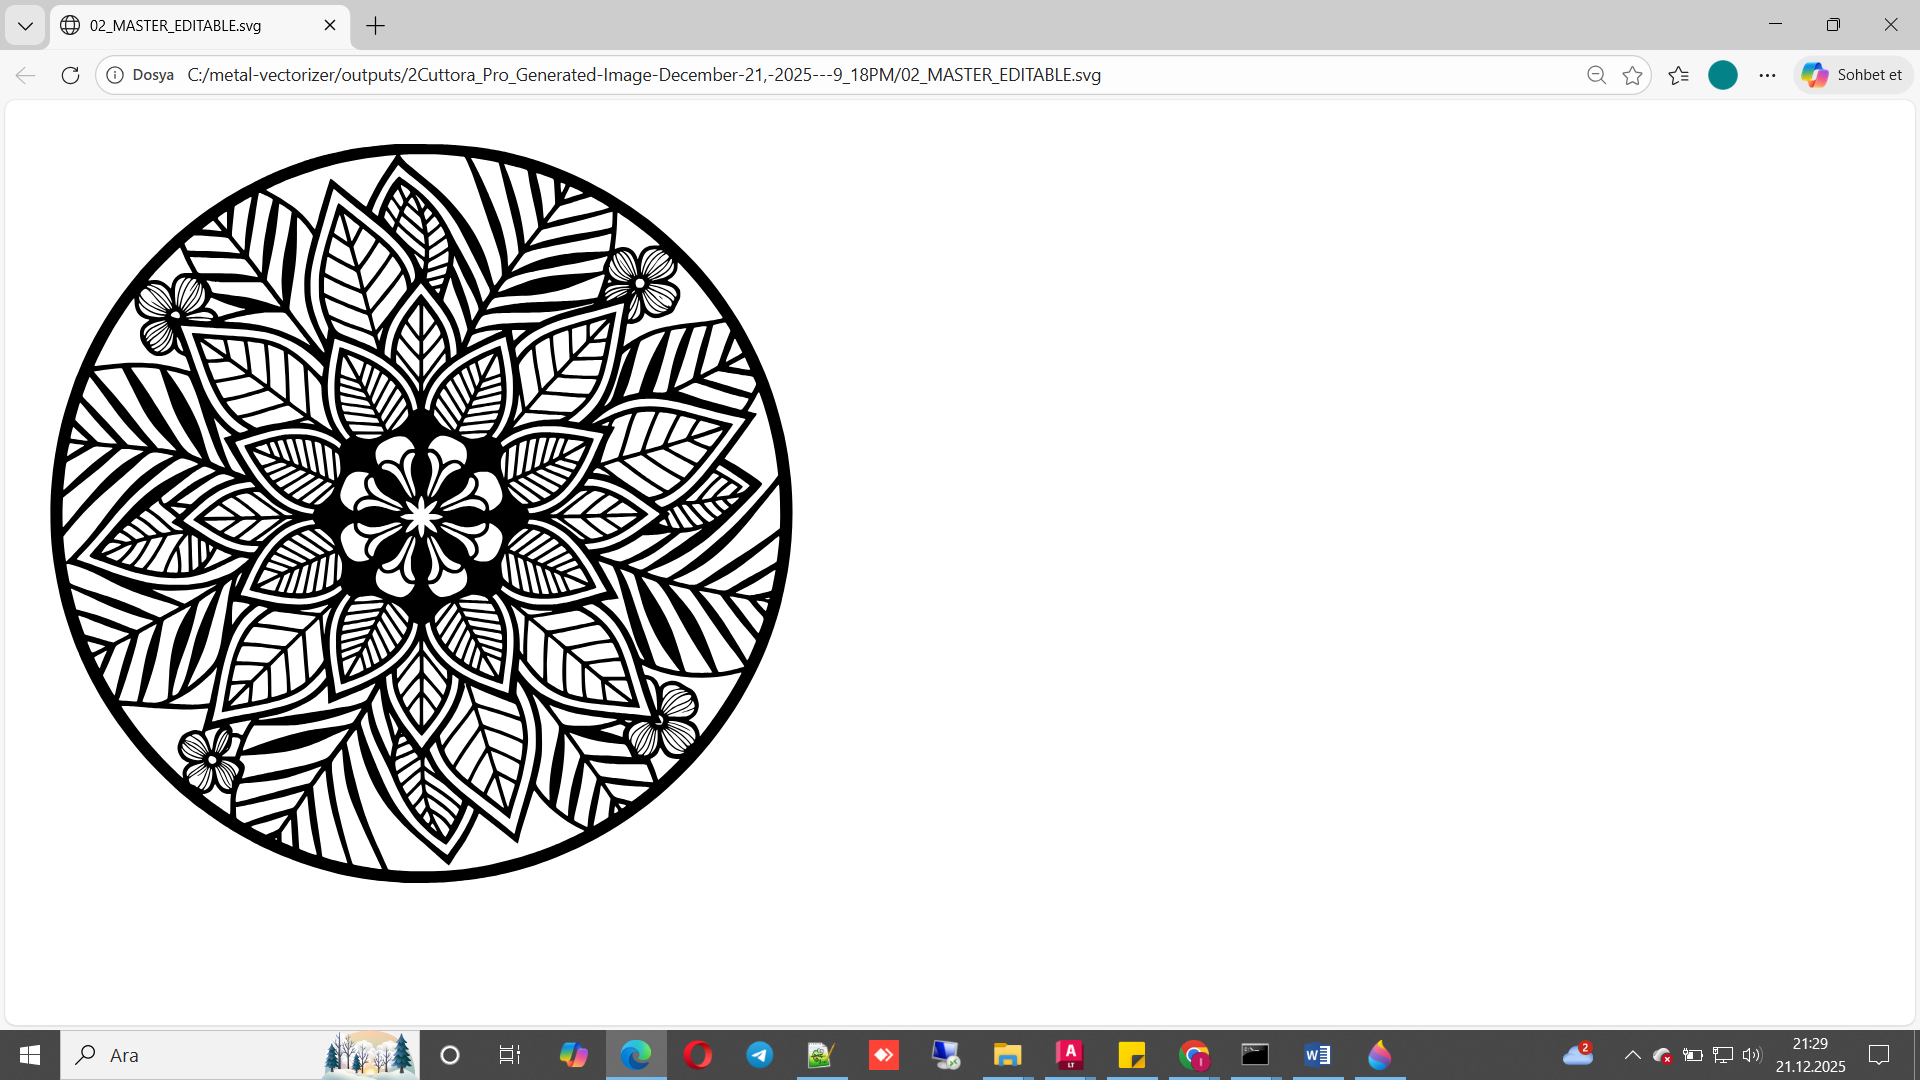The height and width of the screenshot is (1080, 1920).
Task: Click the site information Dosya icon
Action: pyautogui.click(x=116, y=75)
